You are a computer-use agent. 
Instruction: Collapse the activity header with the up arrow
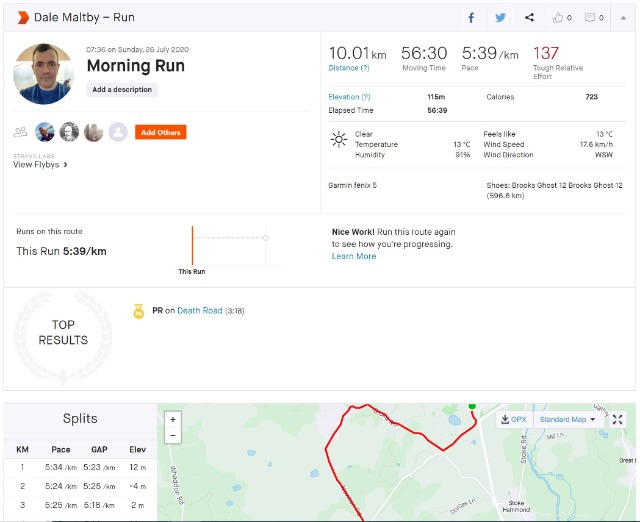pos(625,17)
